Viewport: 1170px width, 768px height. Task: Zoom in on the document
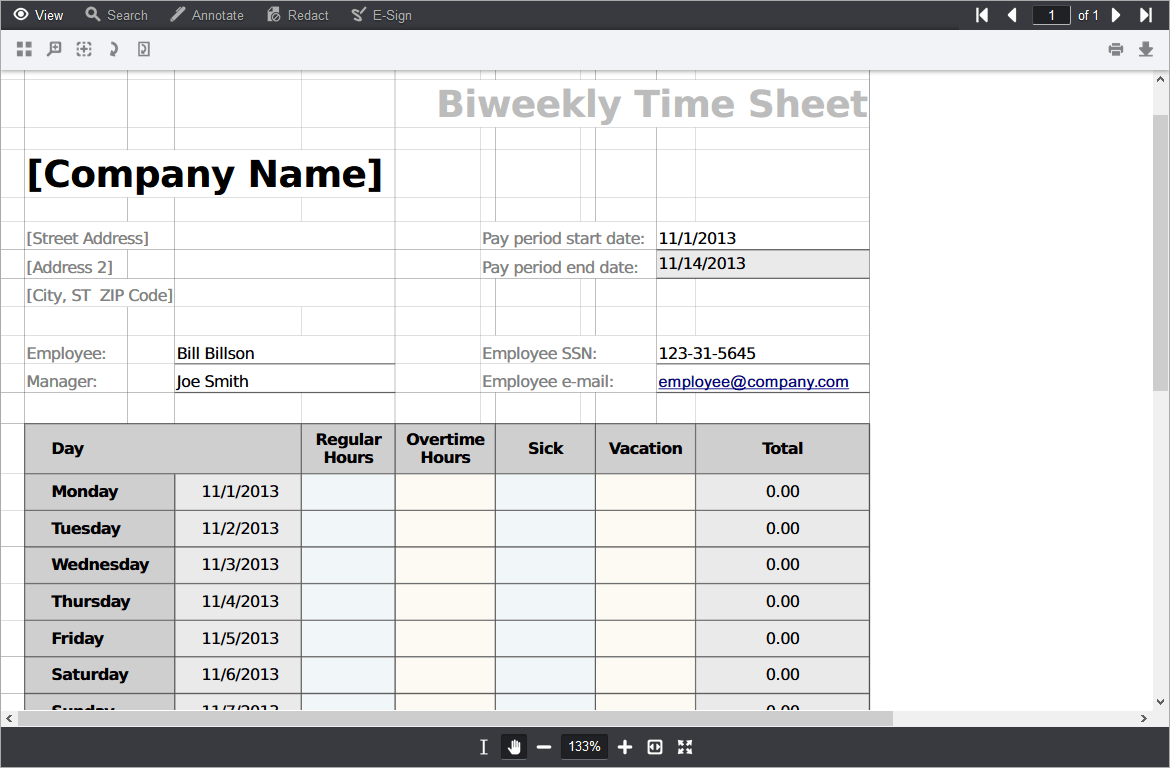pyautogui.click(x=624, y=746)
